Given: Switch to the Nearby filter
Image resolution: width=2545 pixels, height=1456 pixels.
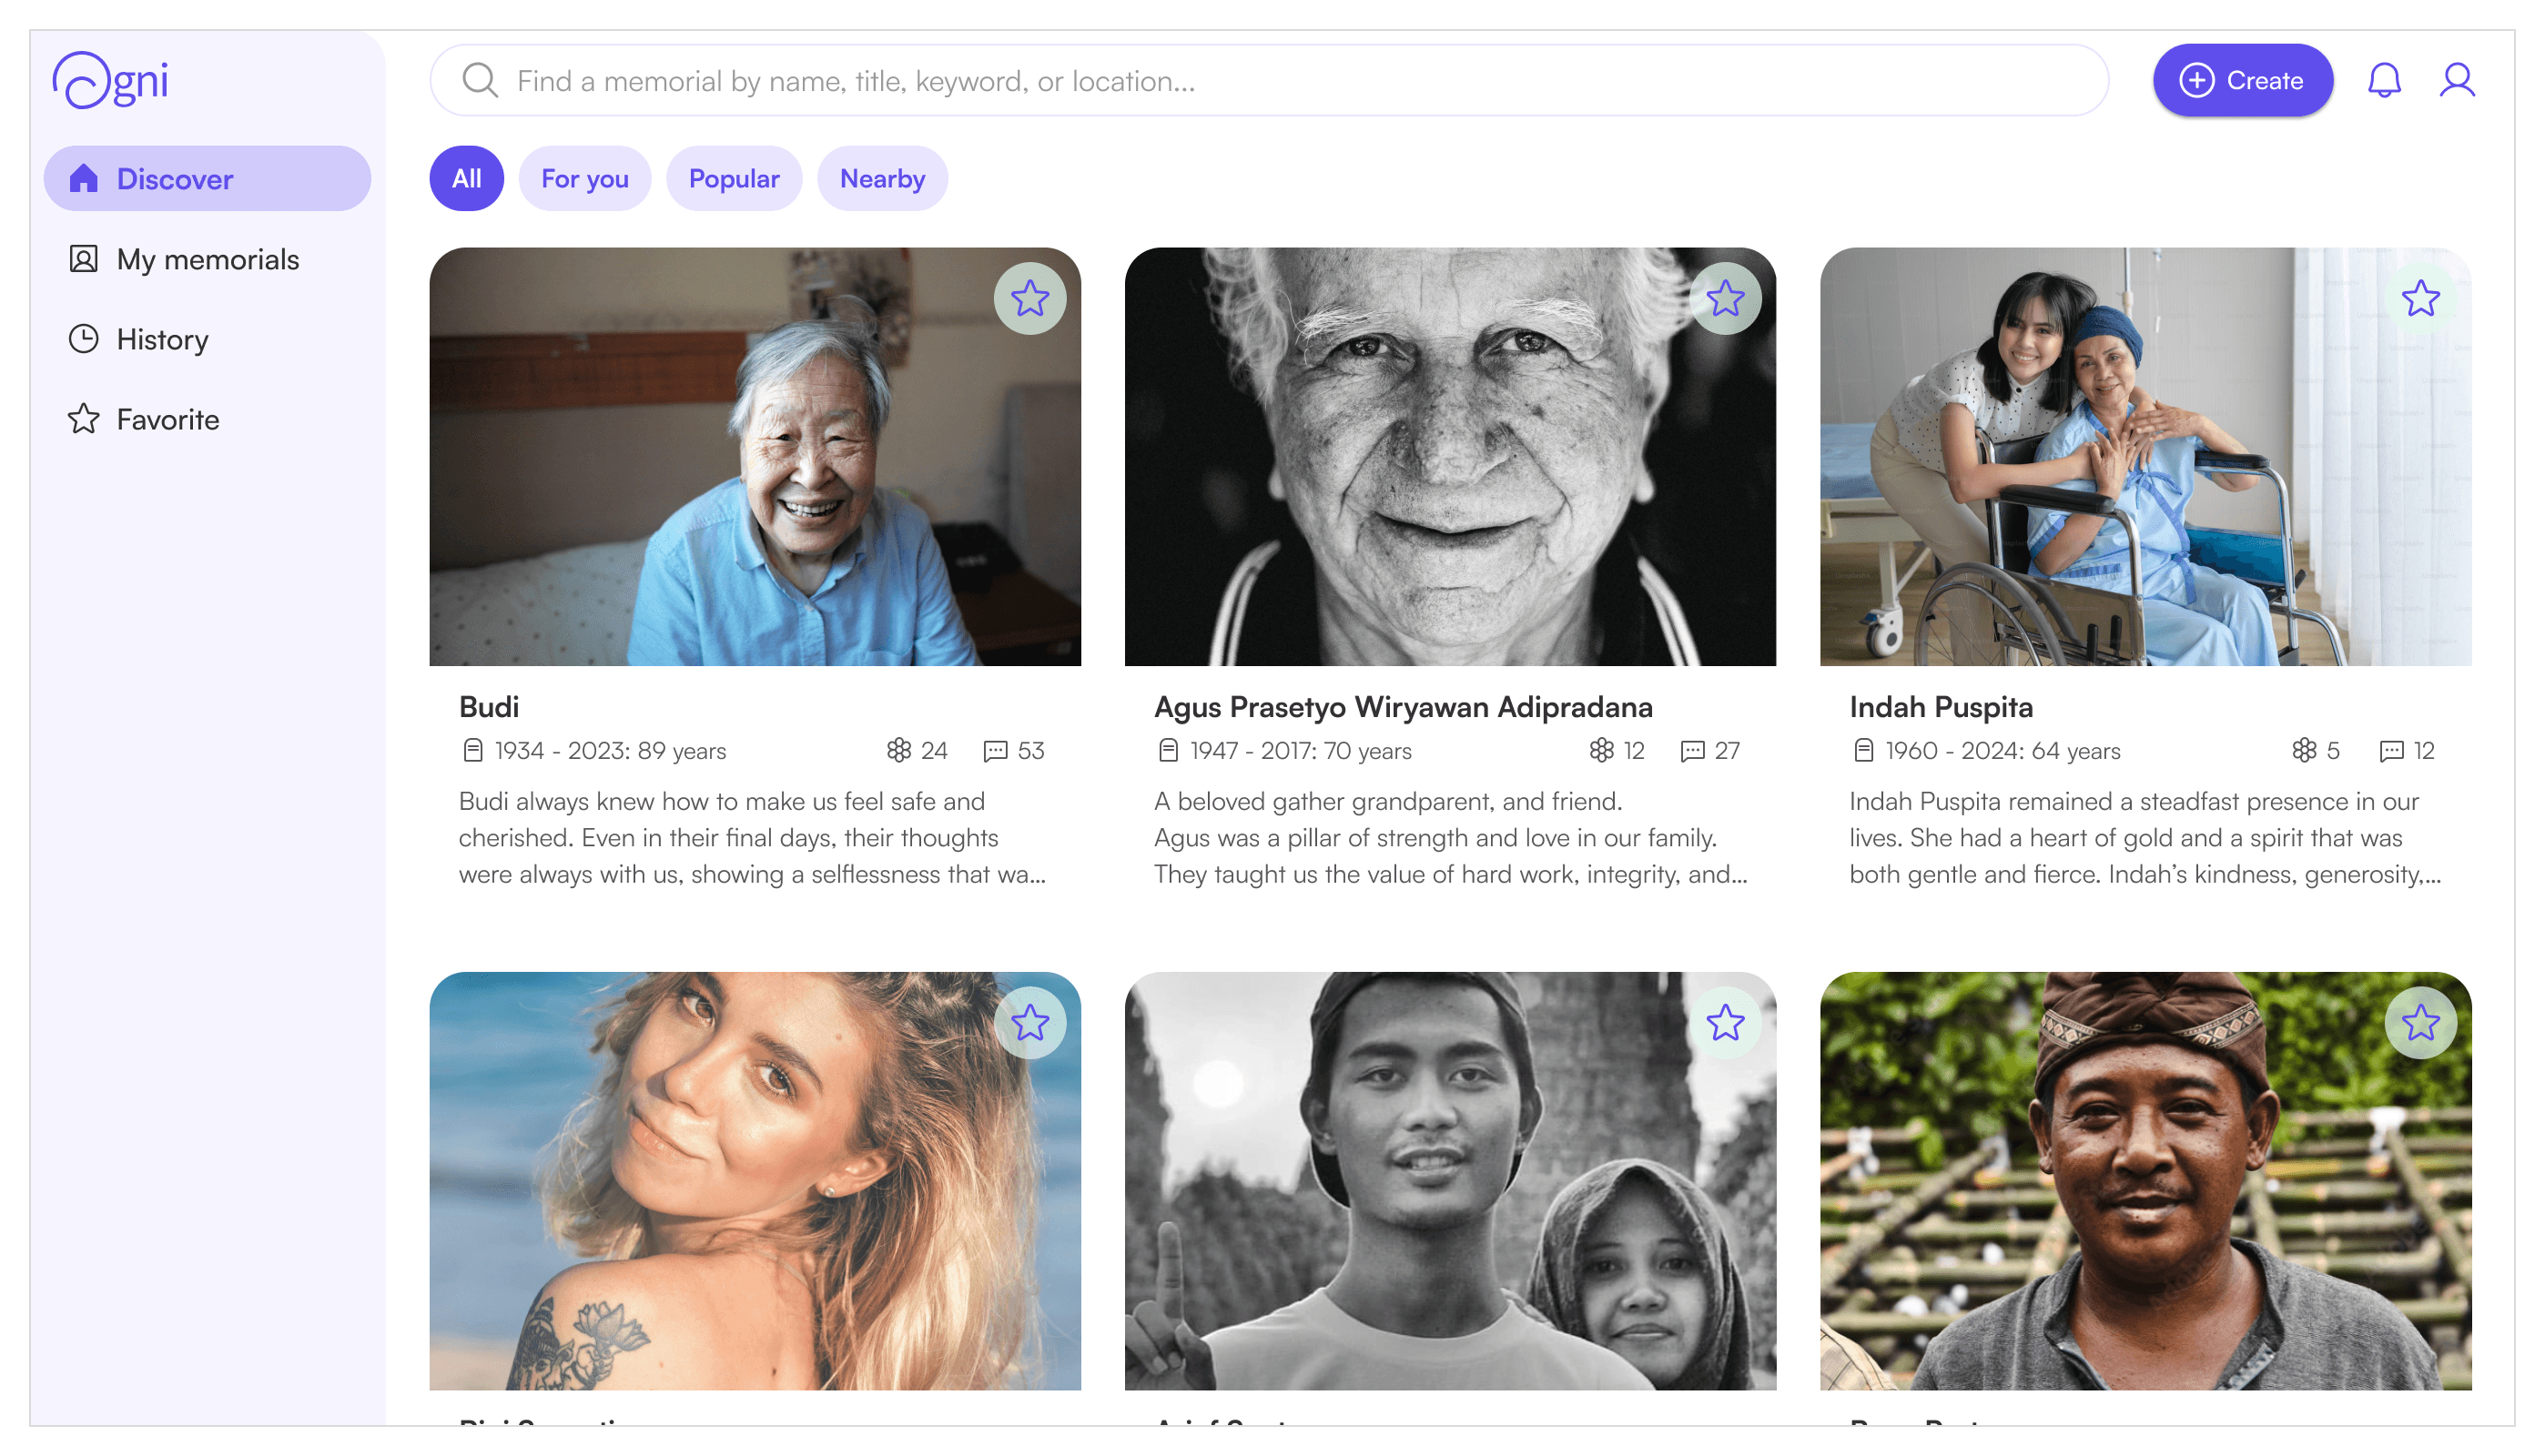Looking at the screenshot, I should [x=881, y=179].
